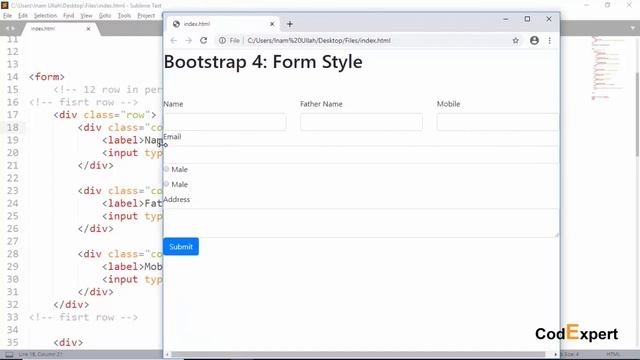Select the first Male radio button
This screenshot has height=360, width=640.
click(x=166, y=169)
